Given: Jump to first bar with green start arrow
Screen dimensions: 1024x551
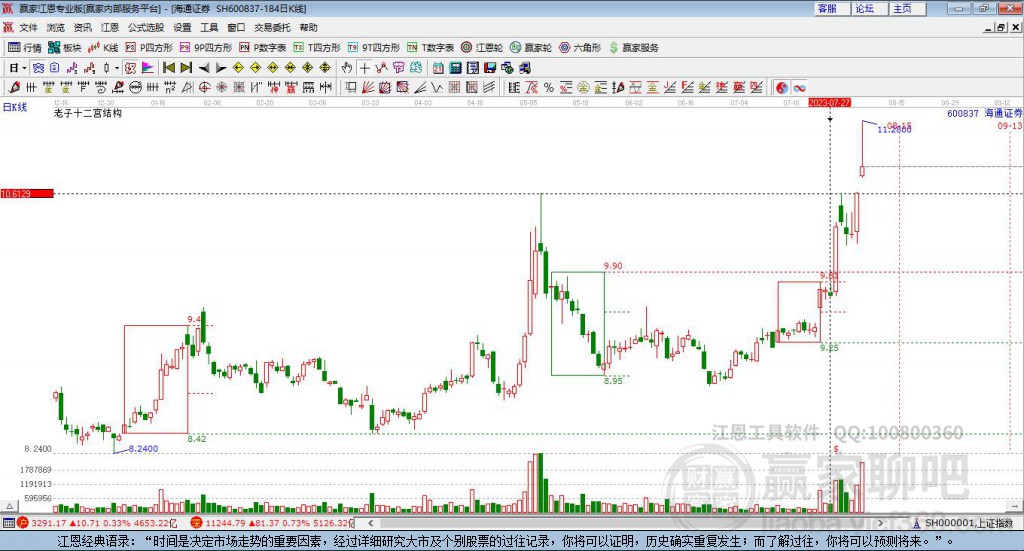Looking at the screenshot, I should coord(168,68).
